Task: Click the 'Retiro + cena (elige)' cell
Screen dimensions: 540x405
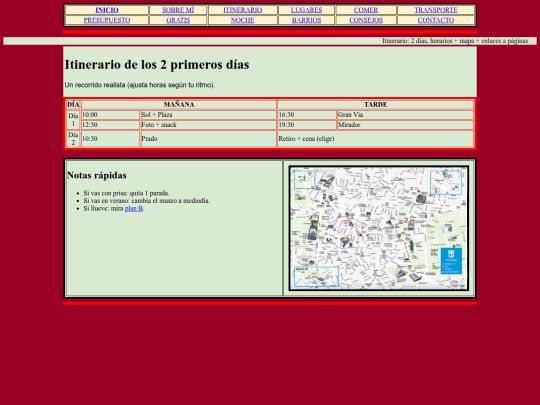Action: tap(375, 138)
